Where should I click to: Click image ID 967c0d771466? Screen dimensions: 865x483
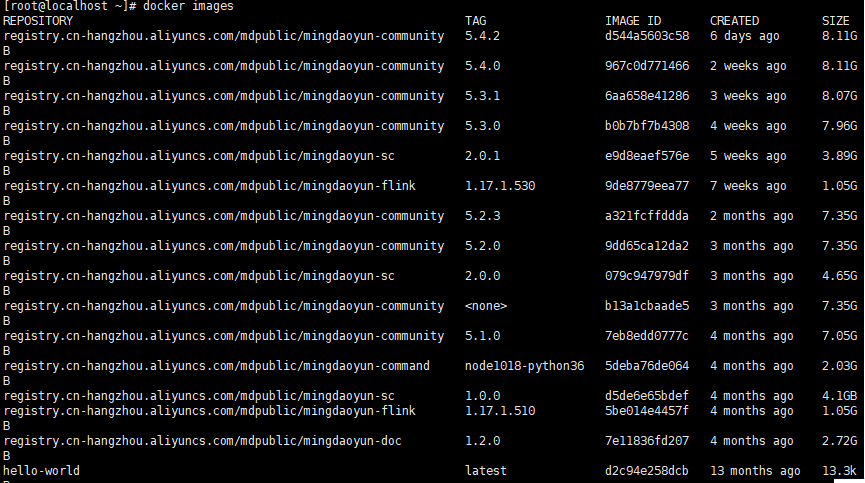pyautogui.click(x=647, y=66)
